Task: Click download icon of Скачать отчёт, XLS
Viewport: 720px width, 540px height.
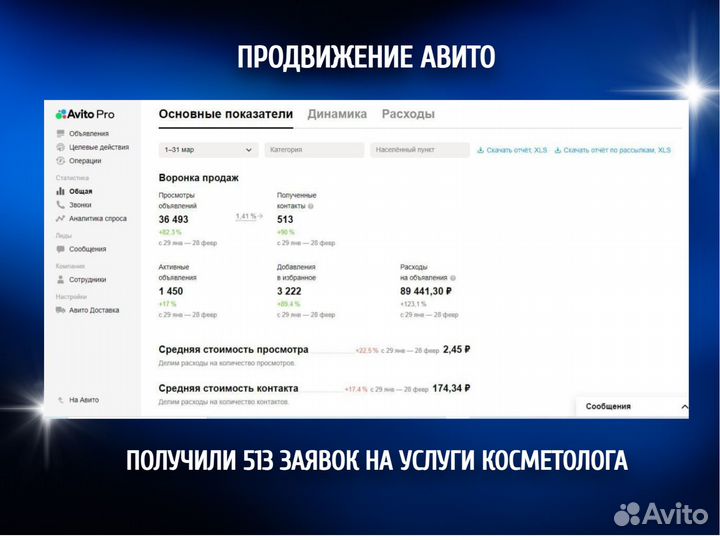Action: [480, 150]
